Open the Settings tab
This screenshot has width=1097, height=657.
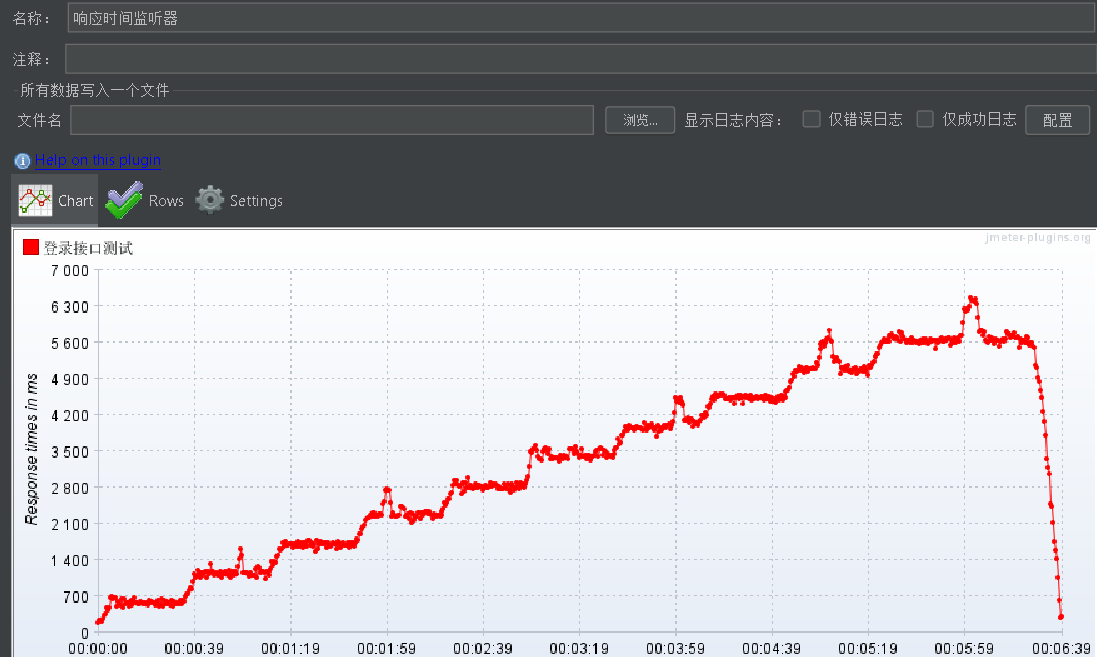[239, 201]
